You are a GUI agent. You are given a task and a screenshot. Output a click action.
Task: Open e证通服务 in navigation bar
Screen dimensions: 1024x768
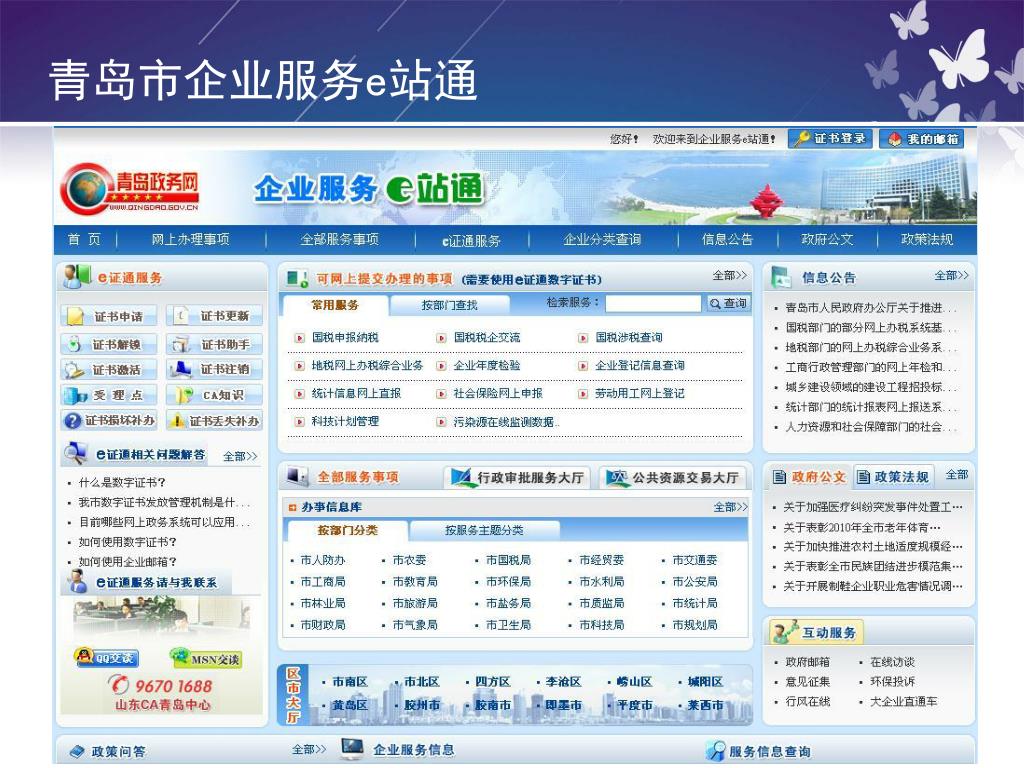pos(471,241)
